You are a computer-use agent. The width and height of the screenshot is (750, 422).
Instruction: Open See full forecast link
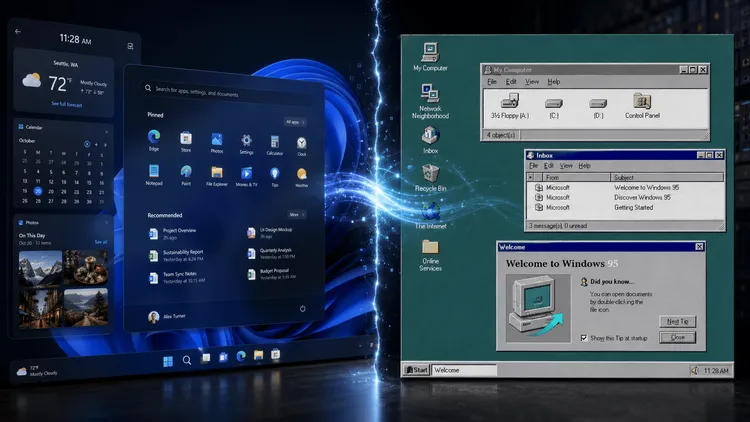point(66,104)
